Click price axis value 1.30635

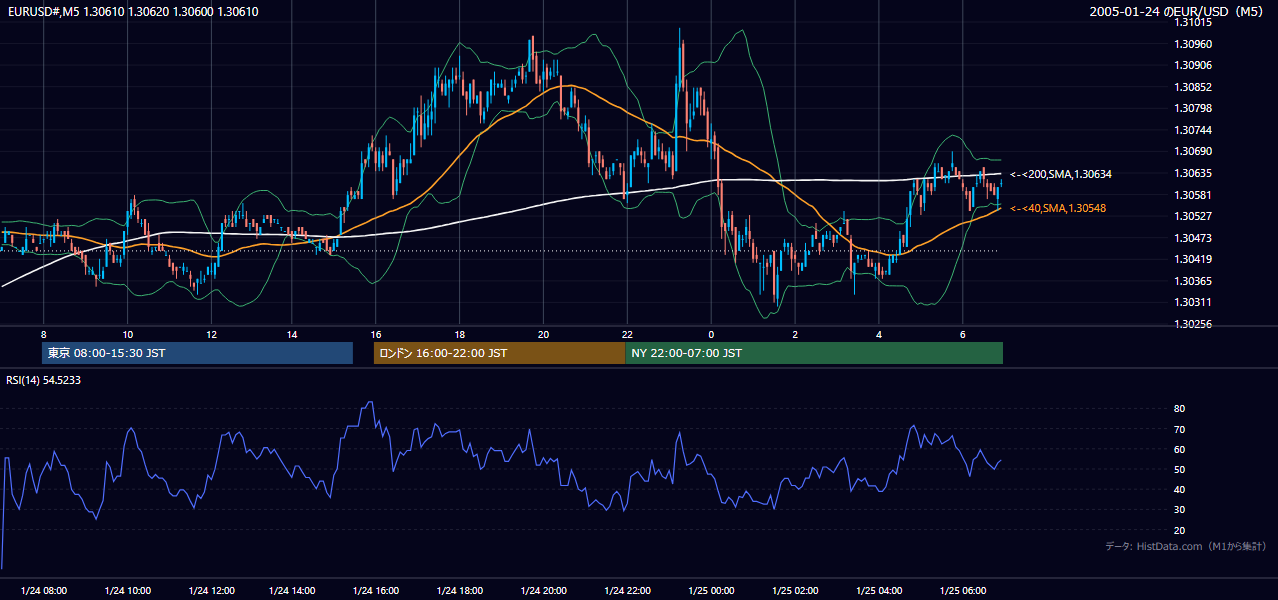pyautogui.click(x=1193, y=173)
